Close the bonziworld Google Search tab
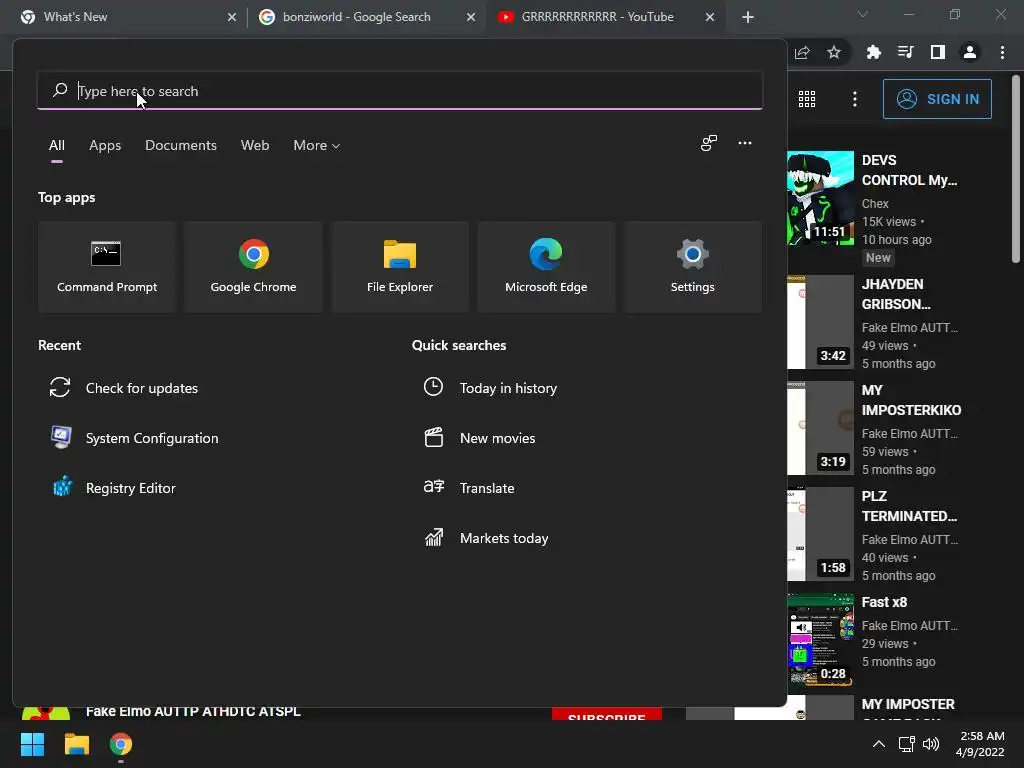 [x=471, y=18]
